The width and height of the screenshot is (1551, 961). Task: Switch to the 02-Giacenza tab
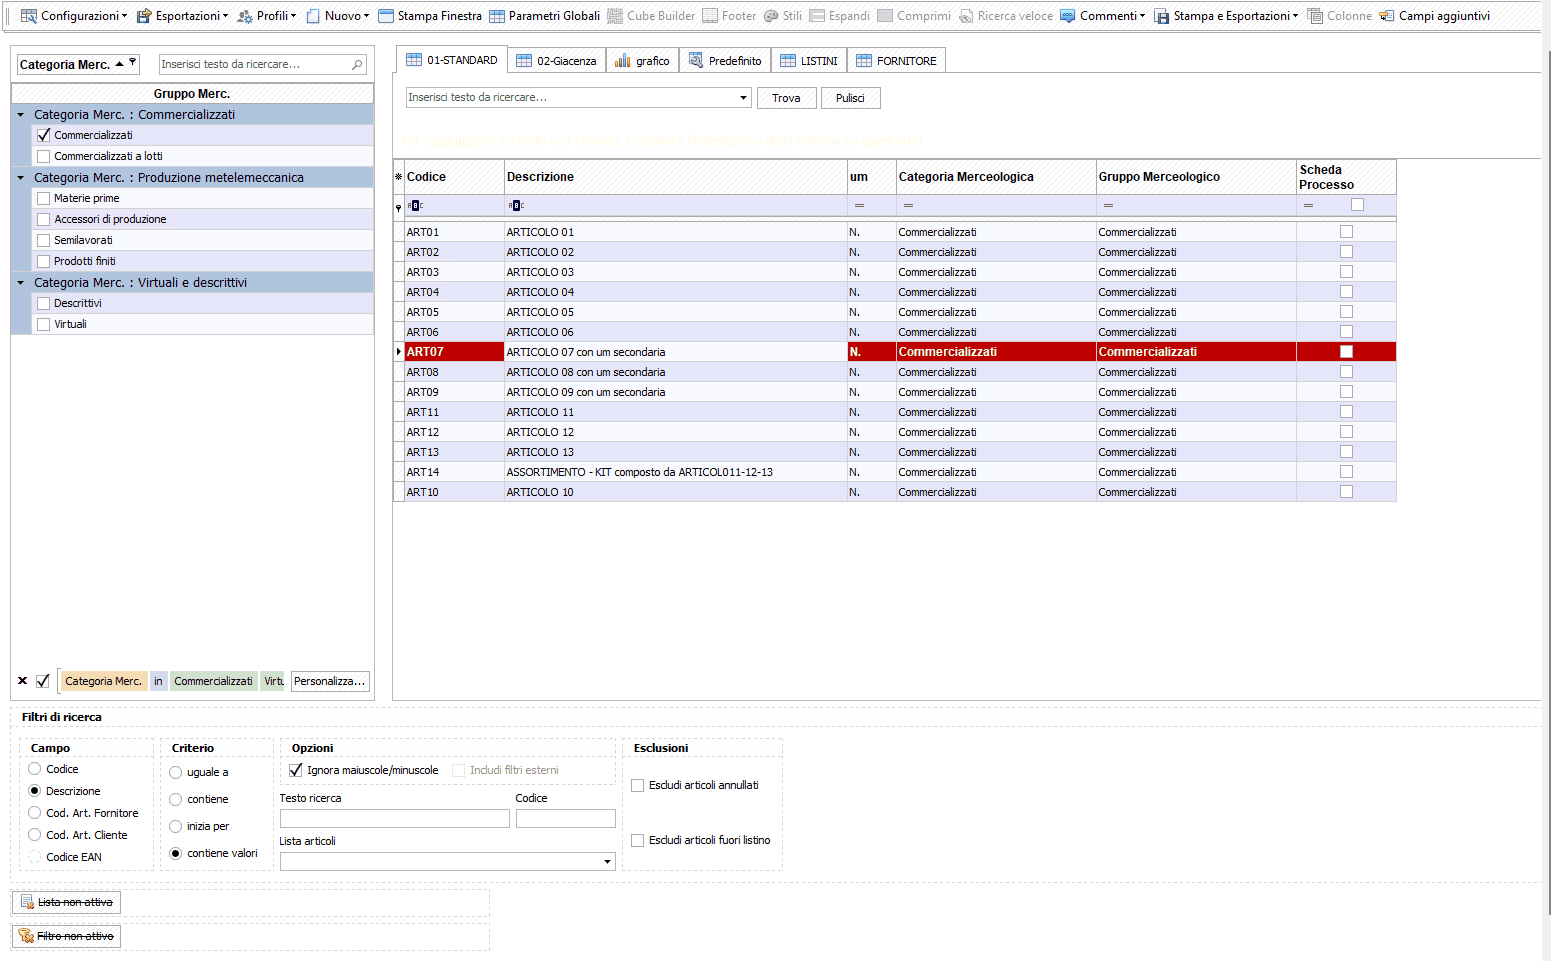[556, 61]
